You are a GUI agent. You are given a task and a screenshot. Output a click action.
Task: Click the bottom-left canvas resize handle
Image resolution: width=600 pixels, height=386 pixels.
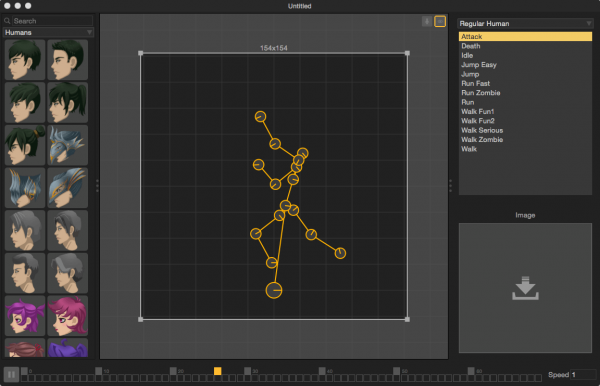140,319
